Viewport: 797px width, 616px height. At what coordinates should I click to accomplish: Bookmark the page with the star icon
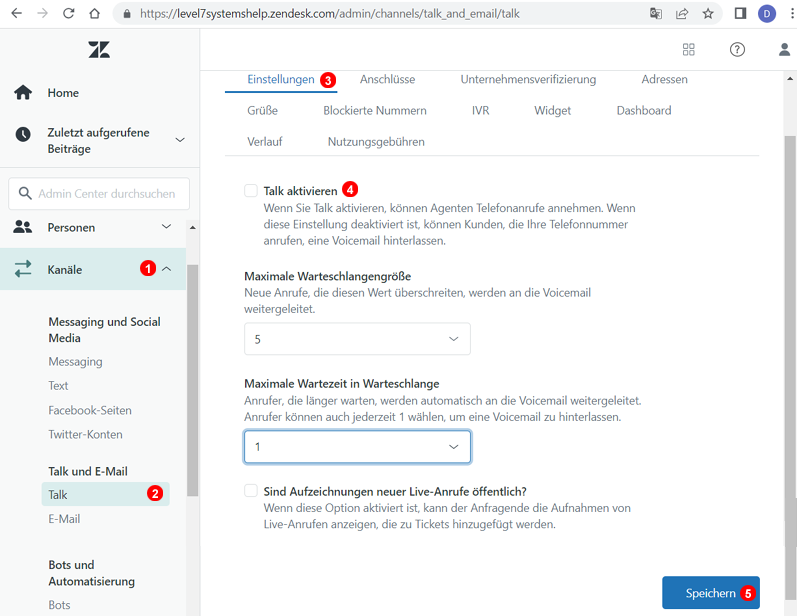click(x=708, y=14)
